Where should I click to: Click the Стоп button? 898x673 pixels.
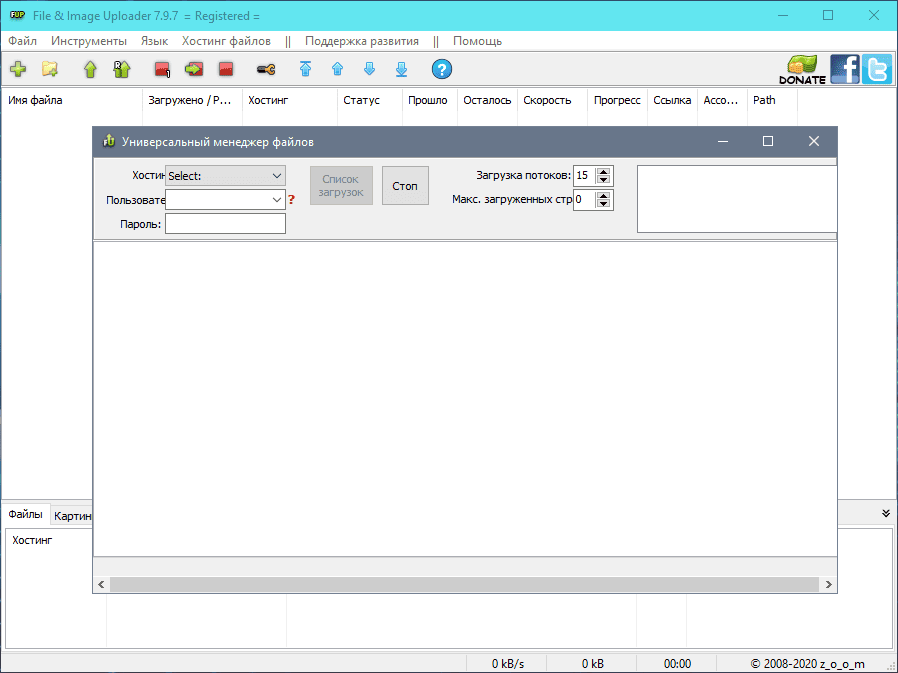pos(405,186)
